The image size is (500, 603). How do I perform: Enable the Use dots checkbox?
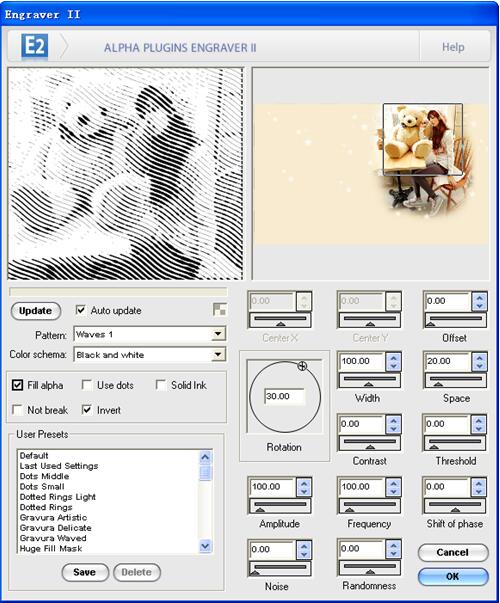87,385
